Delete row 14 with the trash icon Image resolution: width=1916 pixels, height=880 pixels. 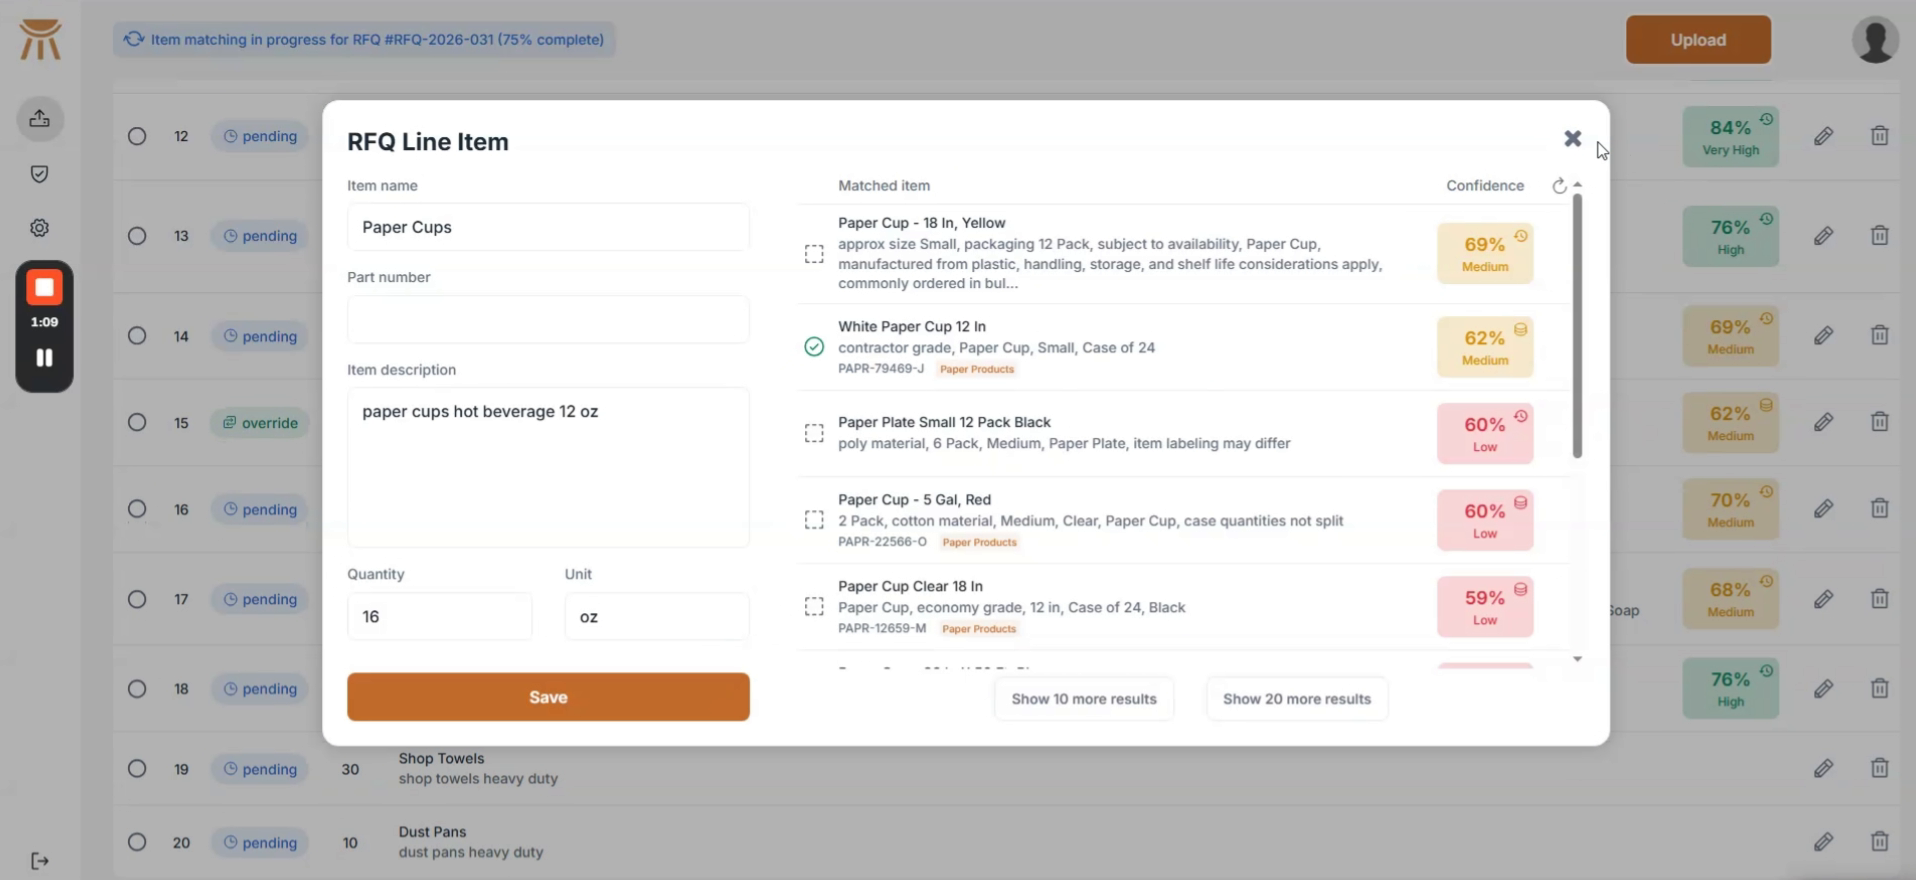1879,335
